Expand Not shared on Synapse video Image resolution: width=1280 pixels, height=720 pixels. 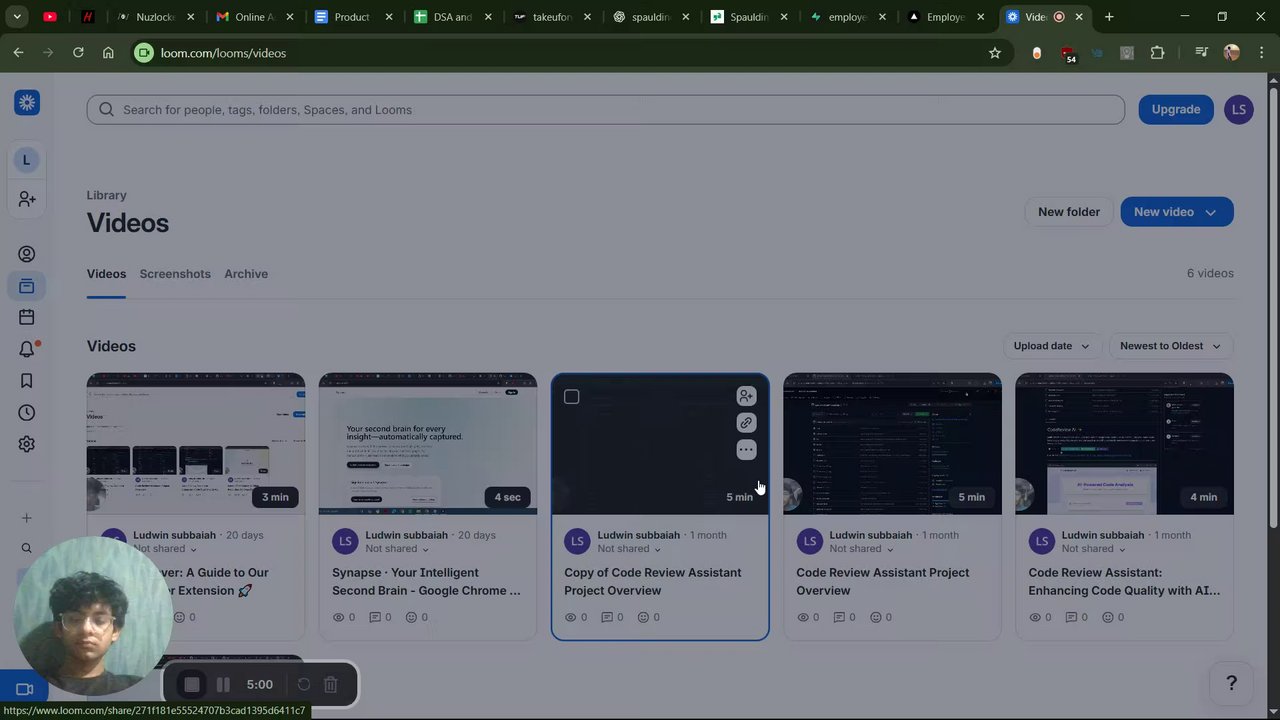point(397,549)
